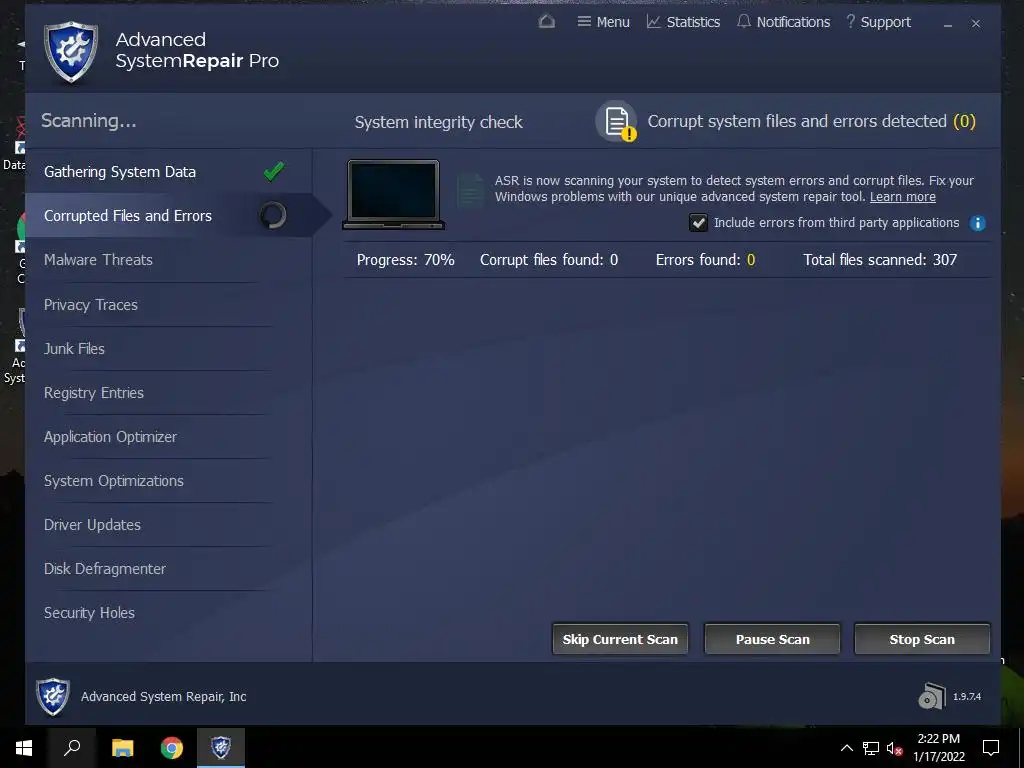1024x768 pixels.
Task: Click the green checkmark for Gathering System Data
Action: 274,171
